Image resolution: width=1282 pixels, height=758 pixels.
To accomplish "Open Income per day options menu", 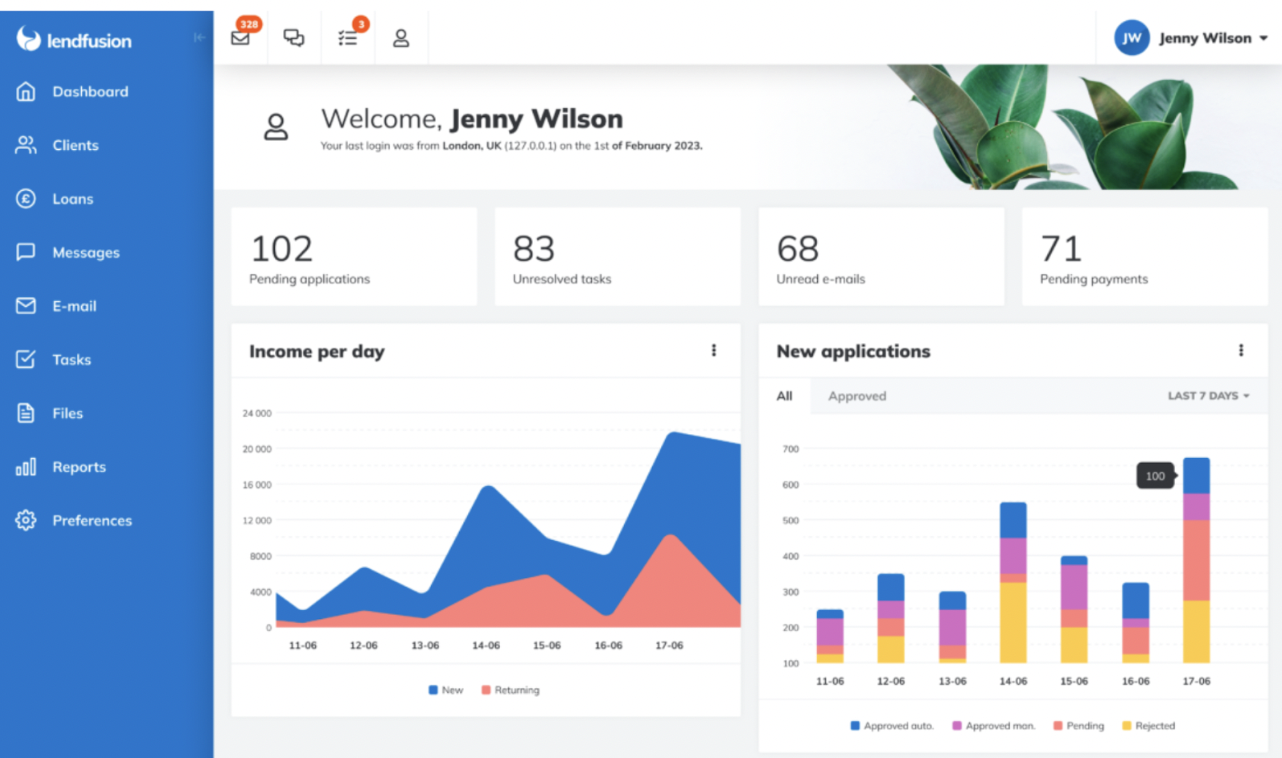I will coord(714,351).
